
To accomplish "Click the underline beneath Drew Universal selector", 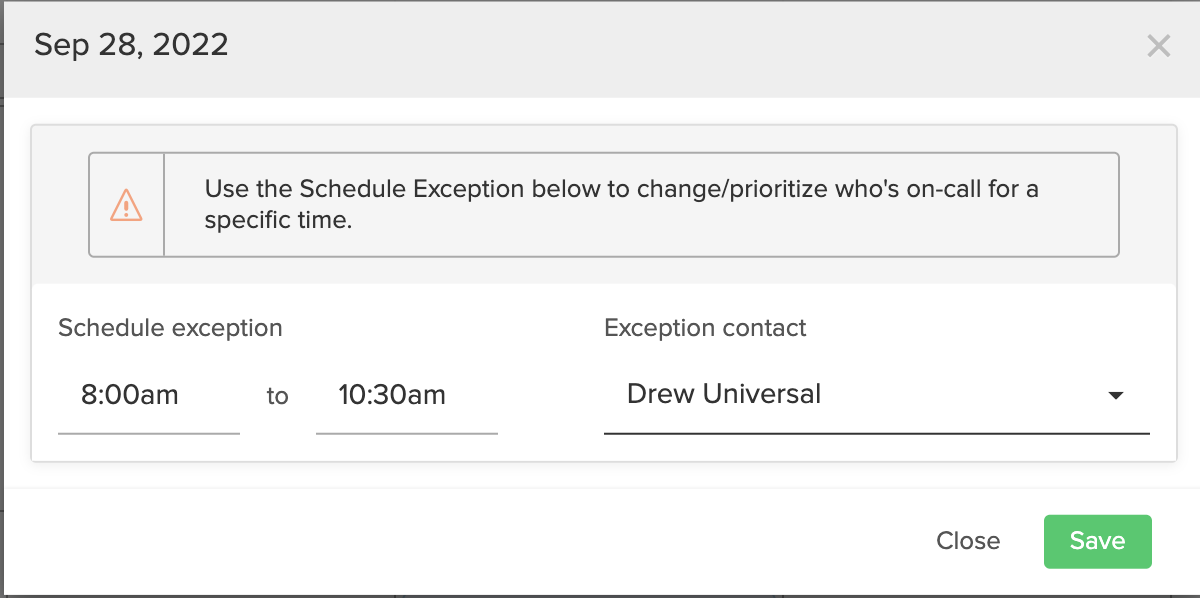I will point(877,433).
